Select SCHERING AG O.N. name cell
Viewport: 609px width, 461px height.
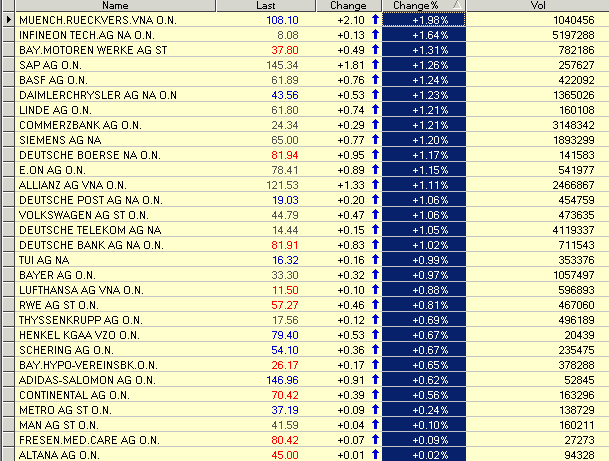(66, 350)
